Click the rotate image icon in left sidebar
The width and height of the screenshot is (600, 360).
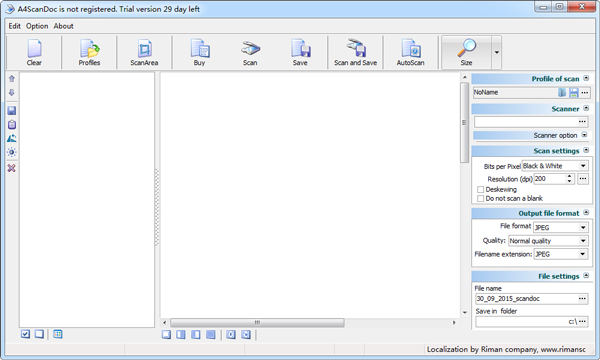tap(12, 138)
